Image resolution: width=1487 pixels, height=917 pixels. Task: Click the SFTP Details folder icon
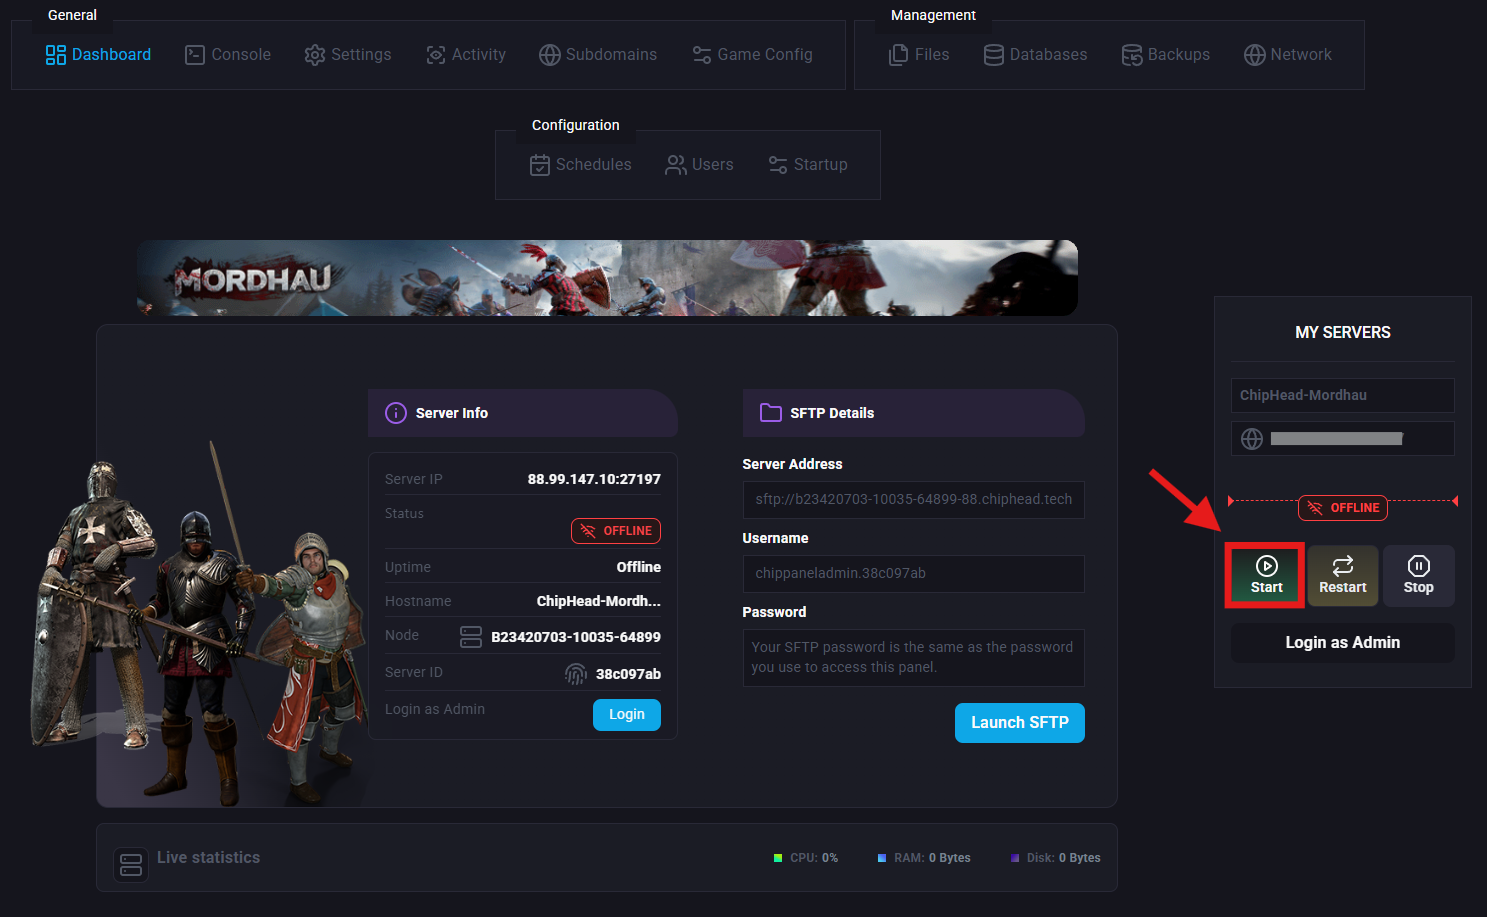(771, 413)
